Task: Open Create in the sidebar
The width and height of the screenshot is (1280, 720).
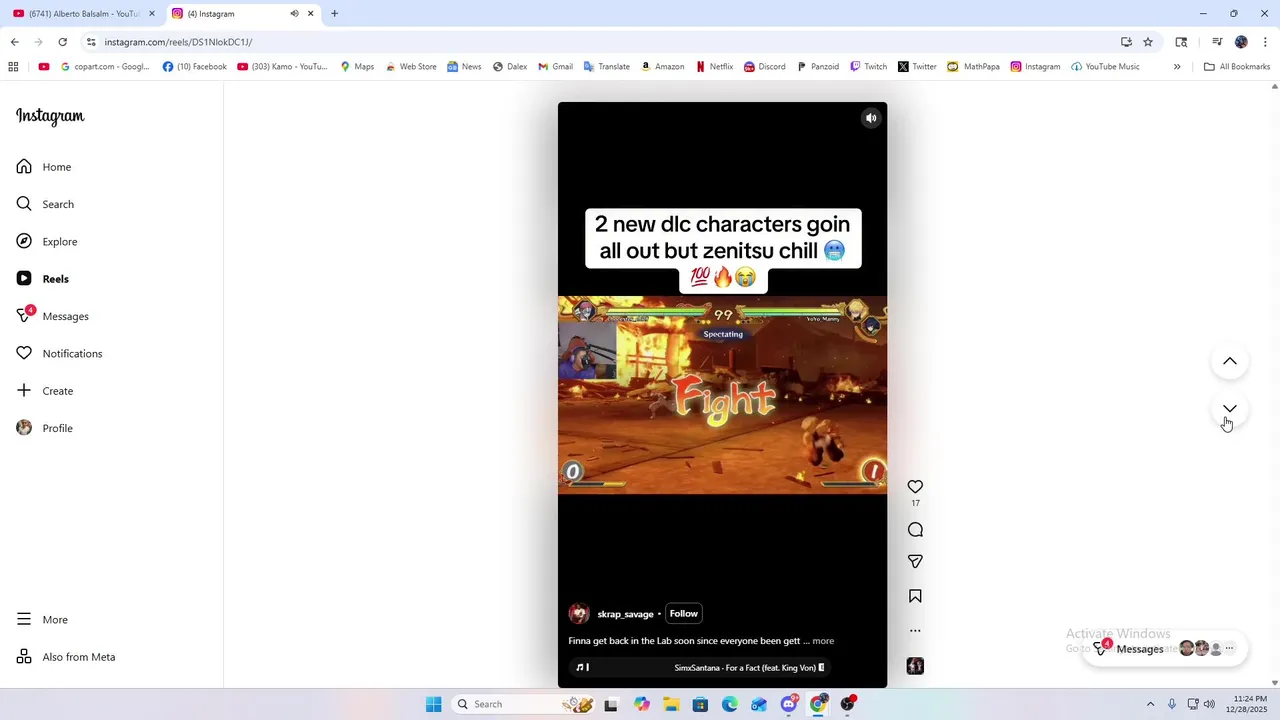Action: (x=45, y=391)
